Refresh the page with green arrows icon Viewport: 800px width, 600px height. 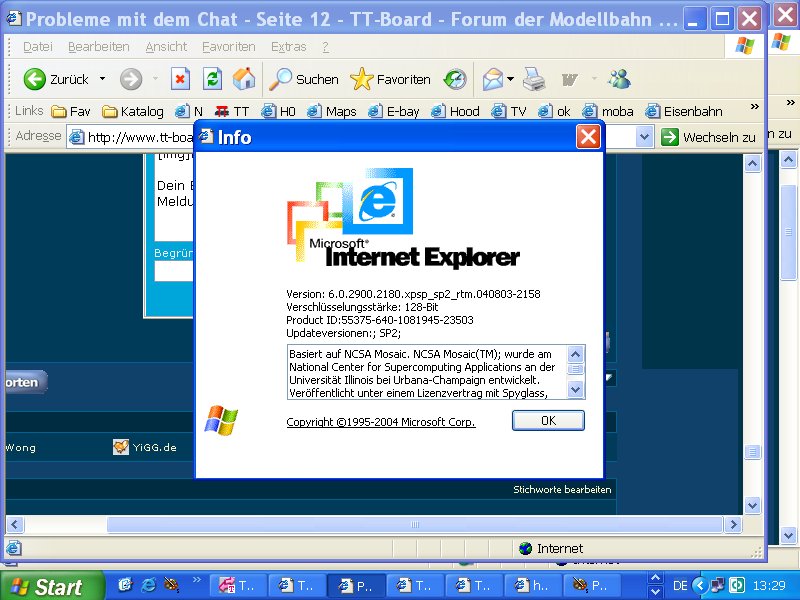coord(212,79)
